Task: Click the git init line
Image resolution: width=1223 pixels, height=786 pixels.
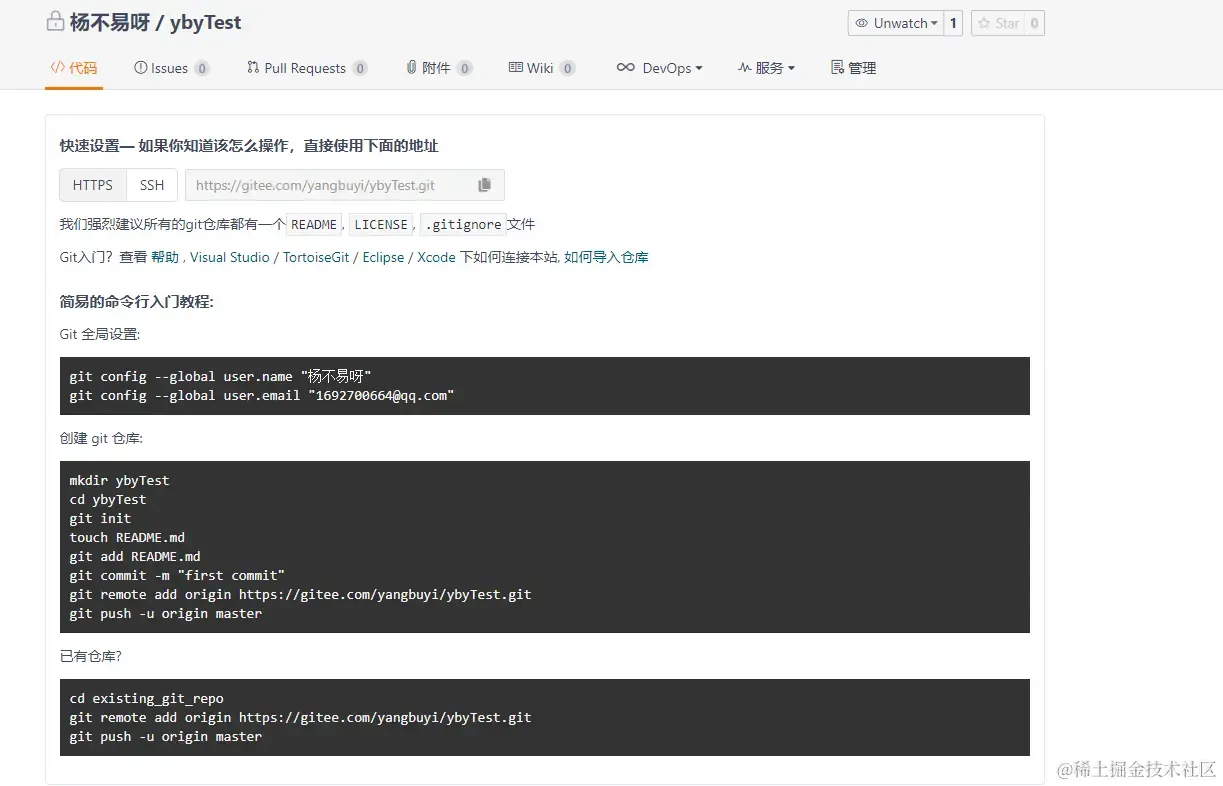Action: (x=100, y=518)
